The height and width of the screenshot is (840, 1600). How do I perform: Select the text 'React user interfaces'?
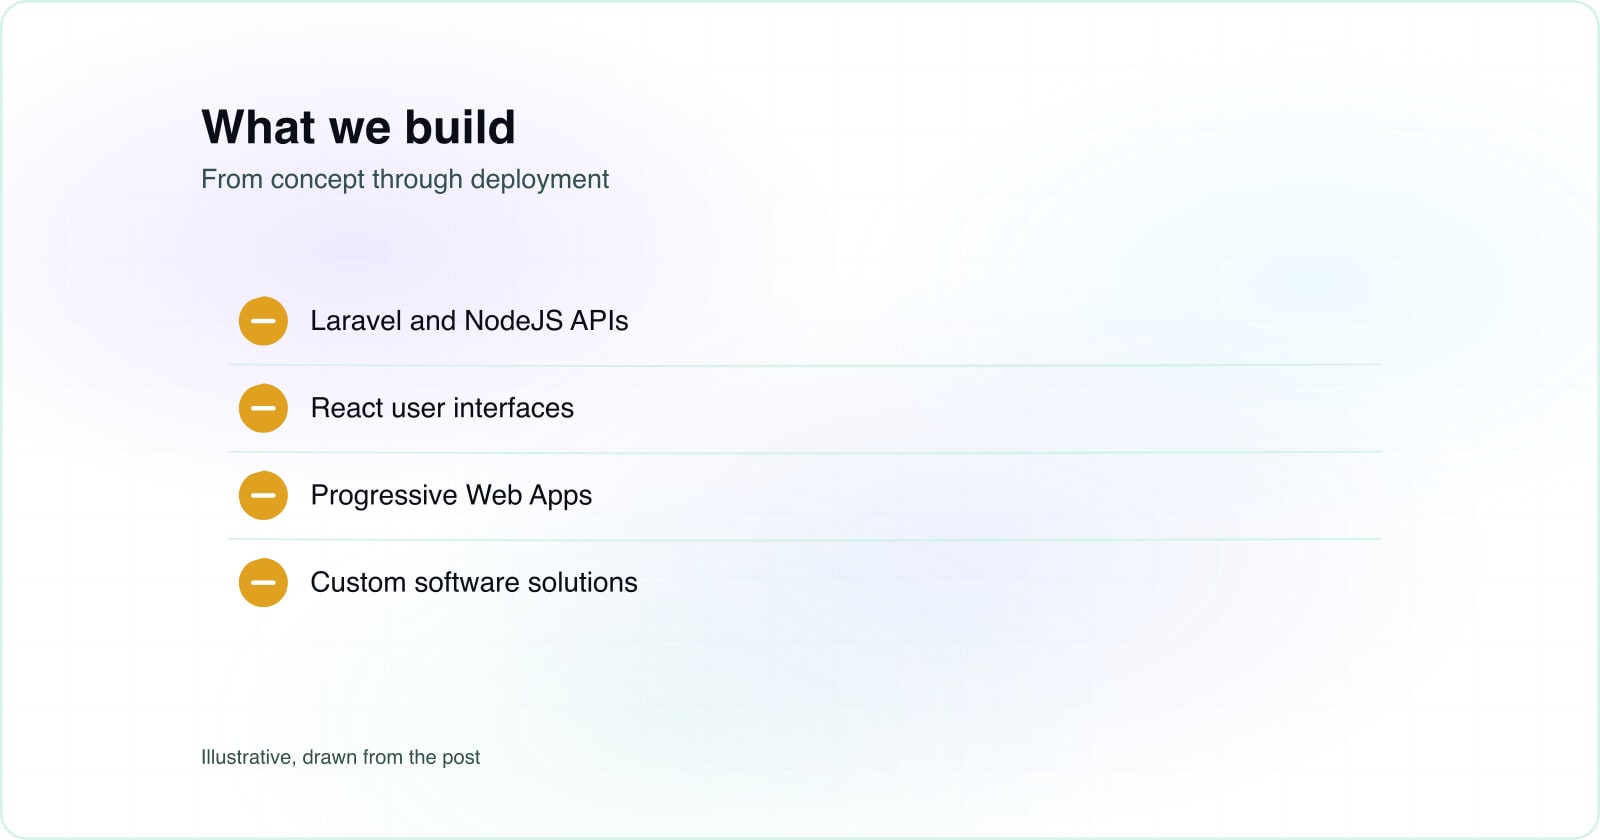coord(442,408)
